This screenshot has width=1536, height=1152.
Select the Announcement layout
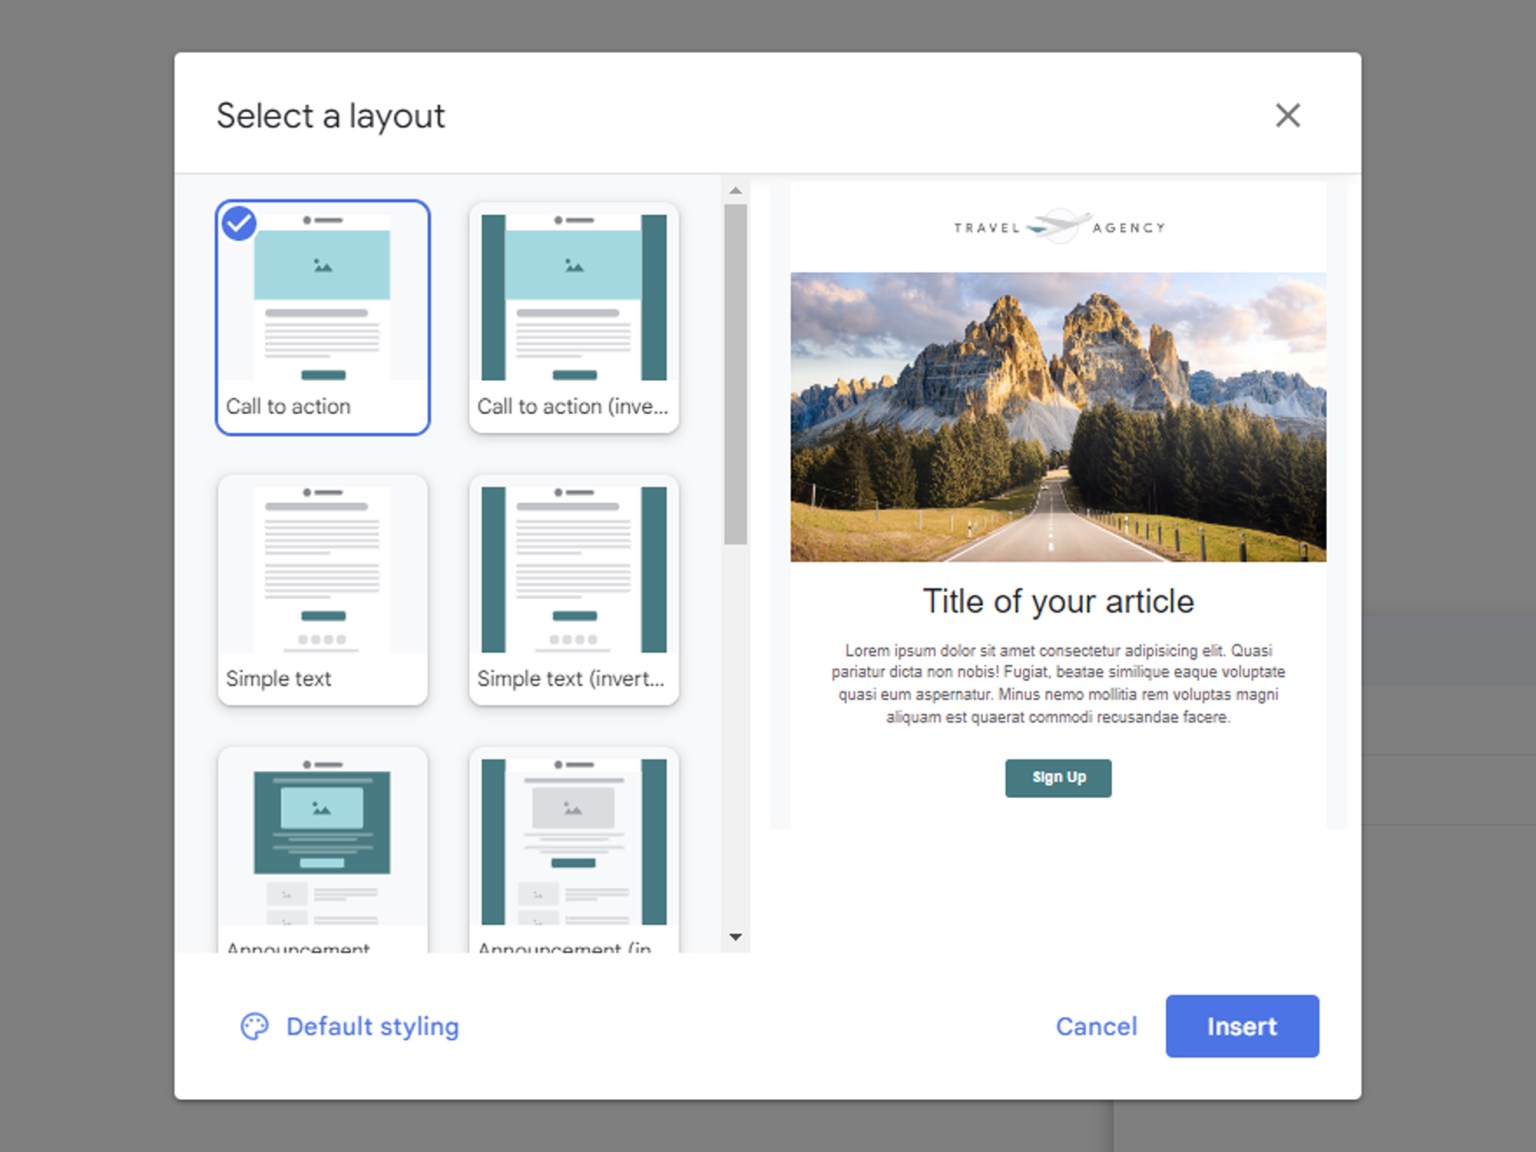[322, 850]
